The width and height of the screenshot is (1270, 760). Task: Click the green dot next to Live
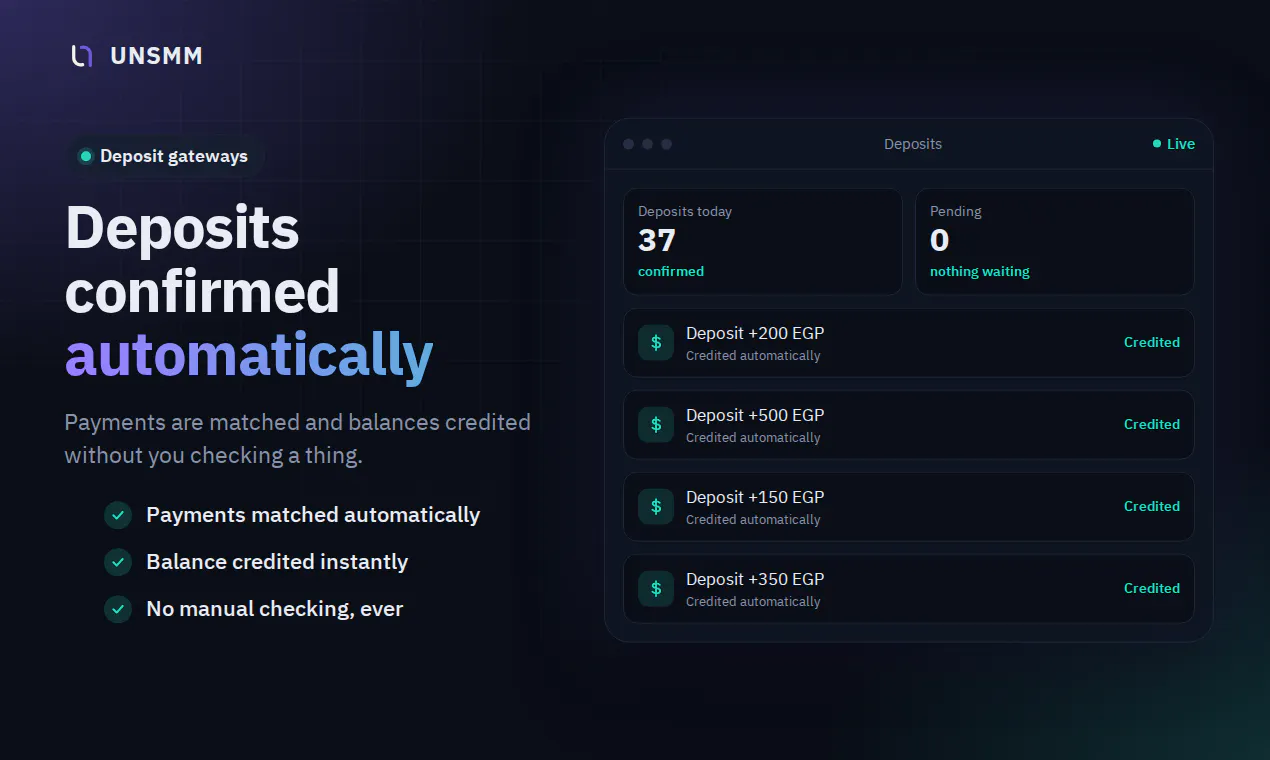1157,144
